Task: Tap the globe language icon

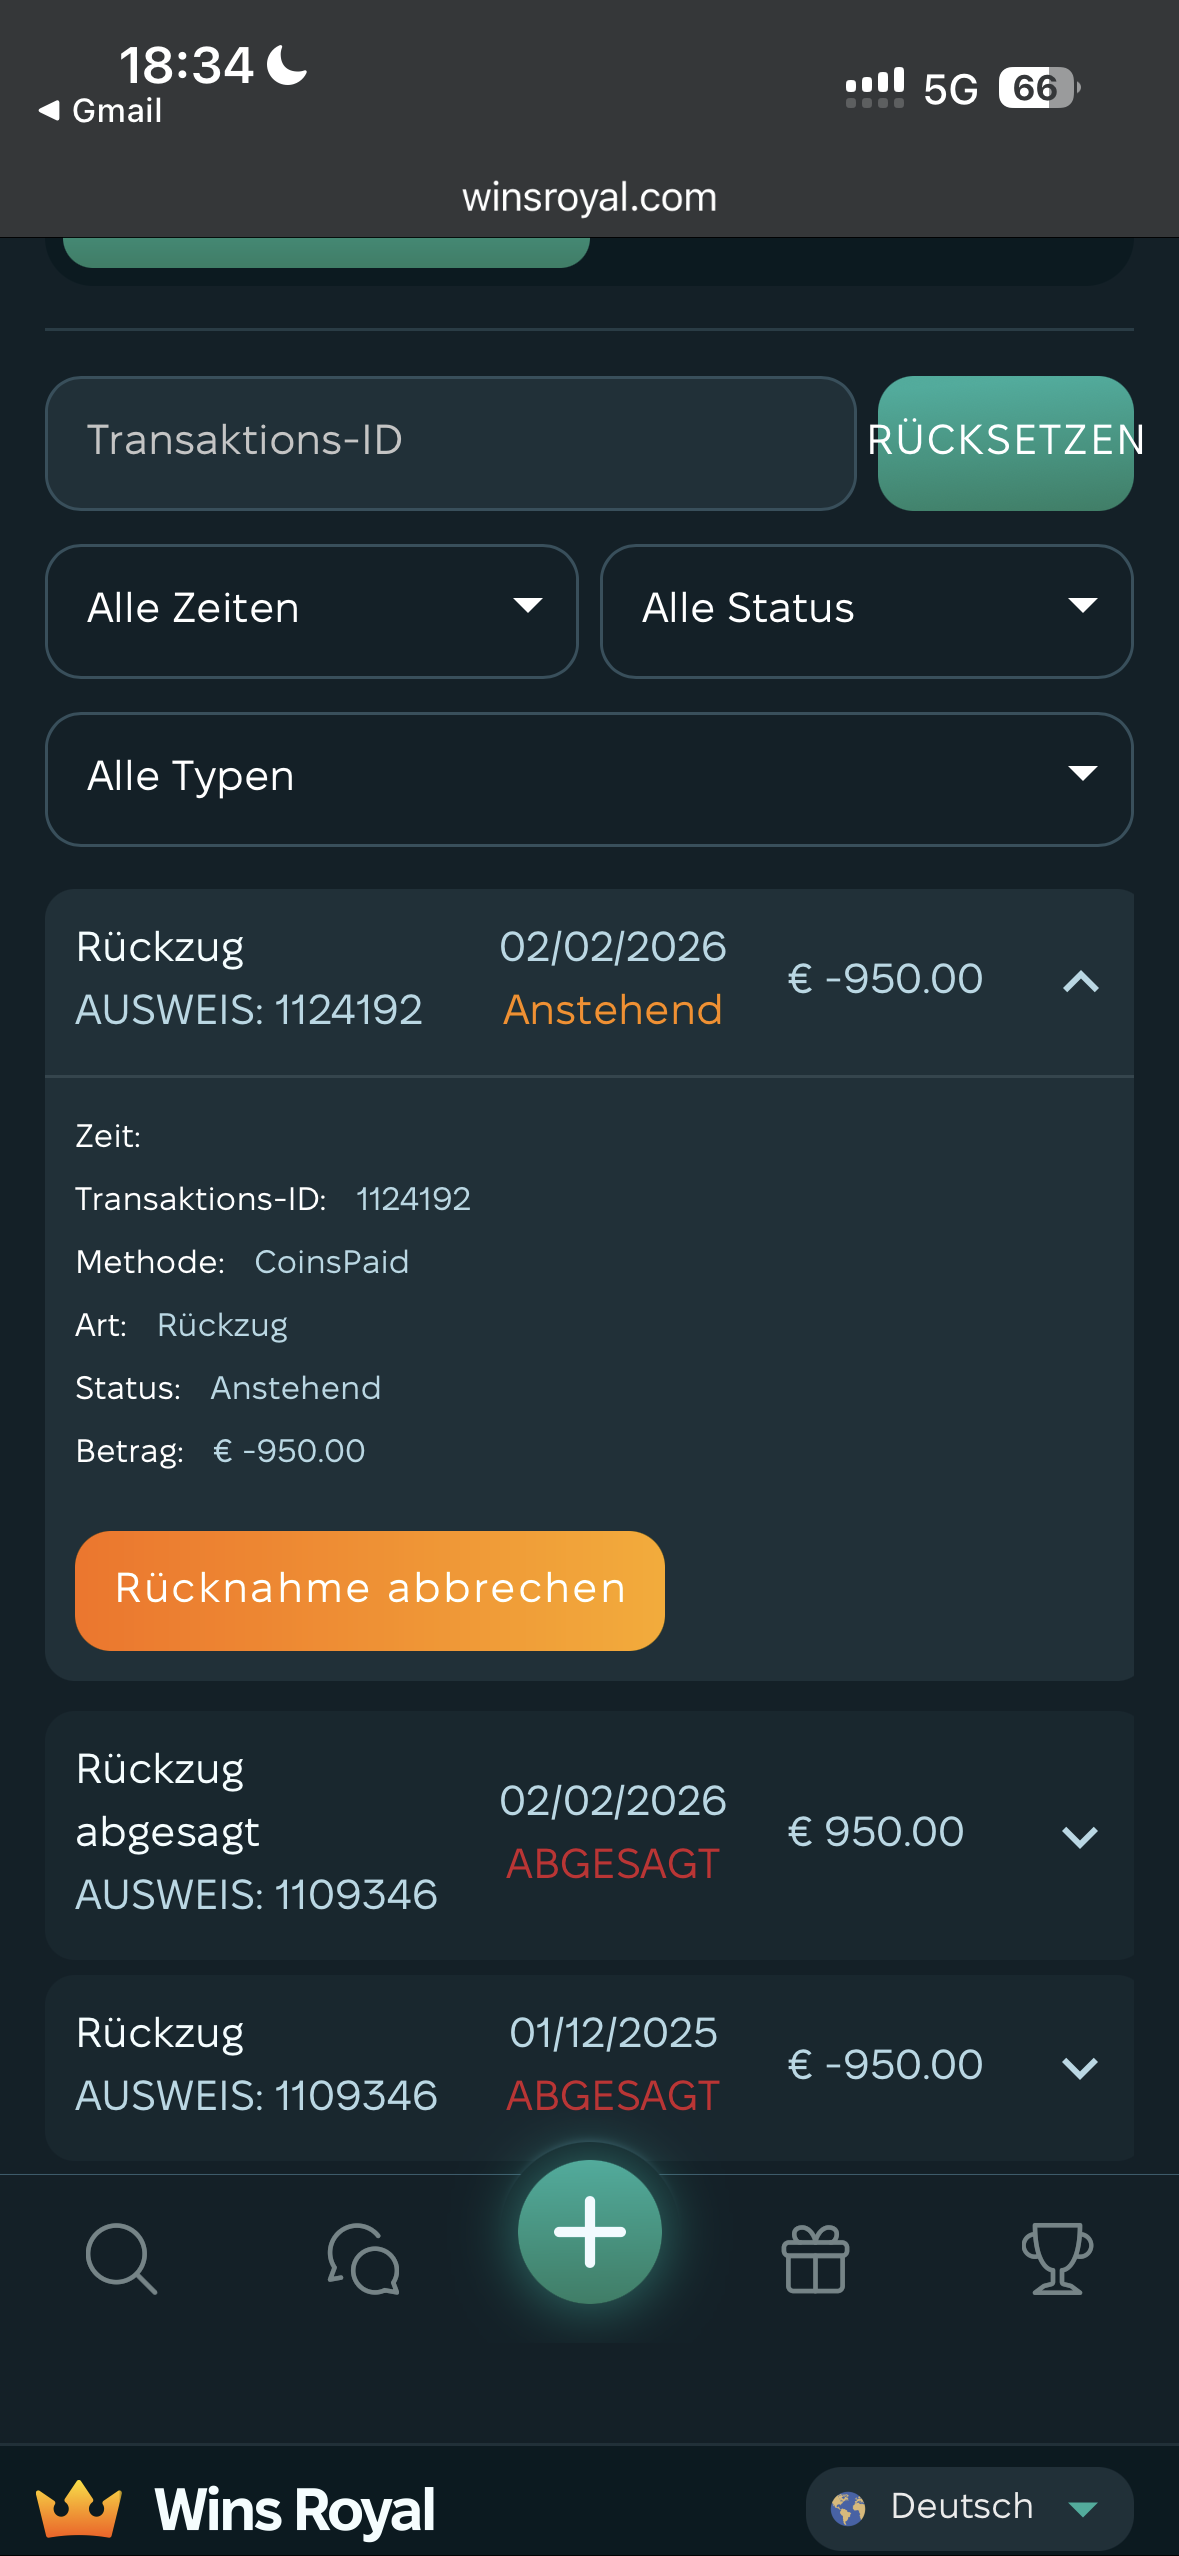Action: 848,2508
